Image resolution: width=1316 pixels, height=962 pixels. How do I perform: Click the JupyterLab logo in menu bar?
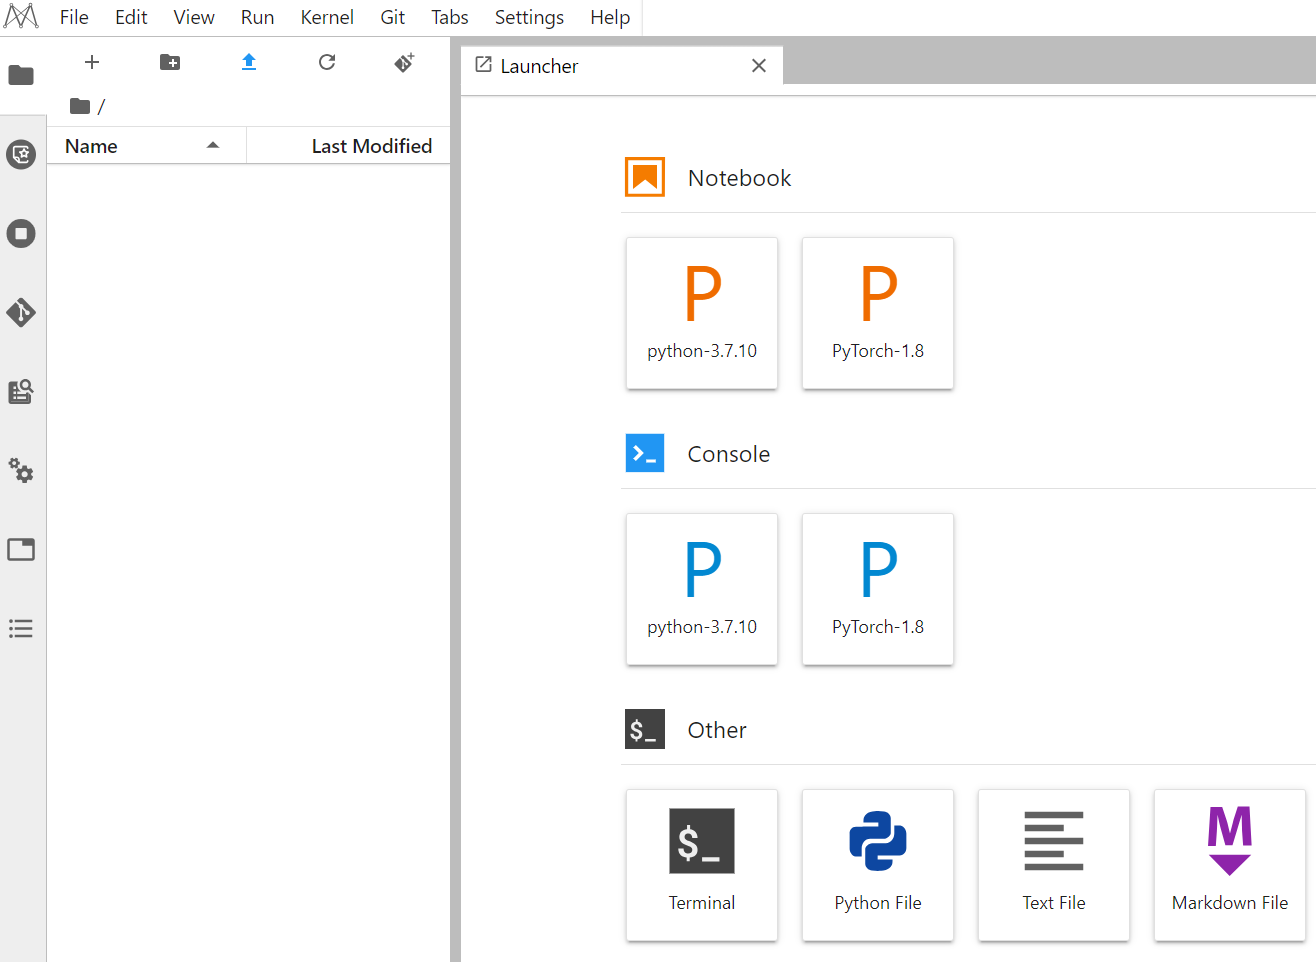[21, 16]
